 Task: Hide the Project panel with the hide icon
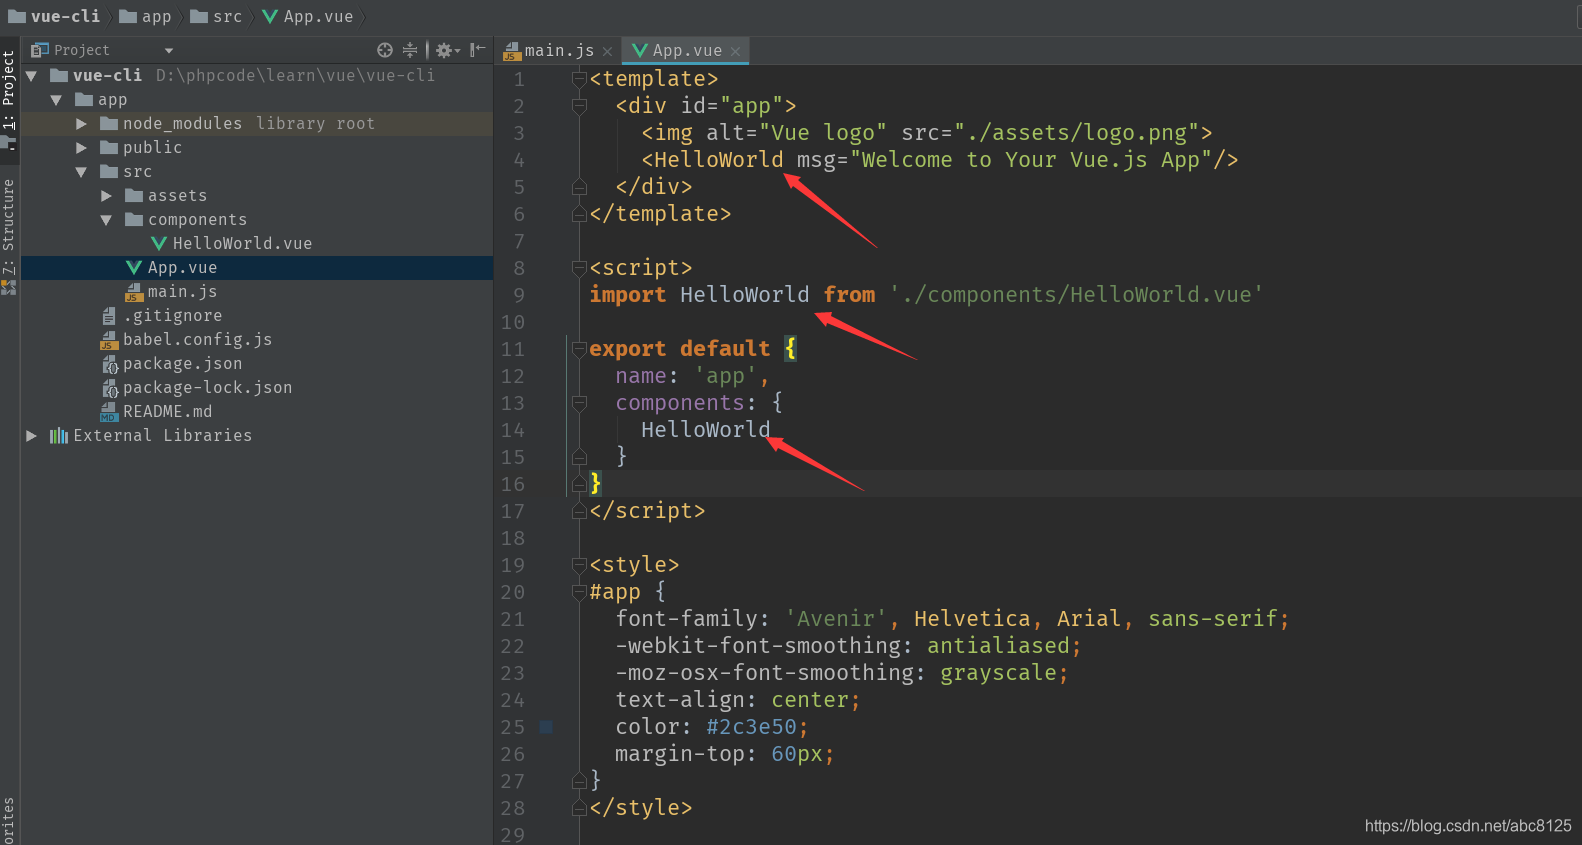(478, 50)
